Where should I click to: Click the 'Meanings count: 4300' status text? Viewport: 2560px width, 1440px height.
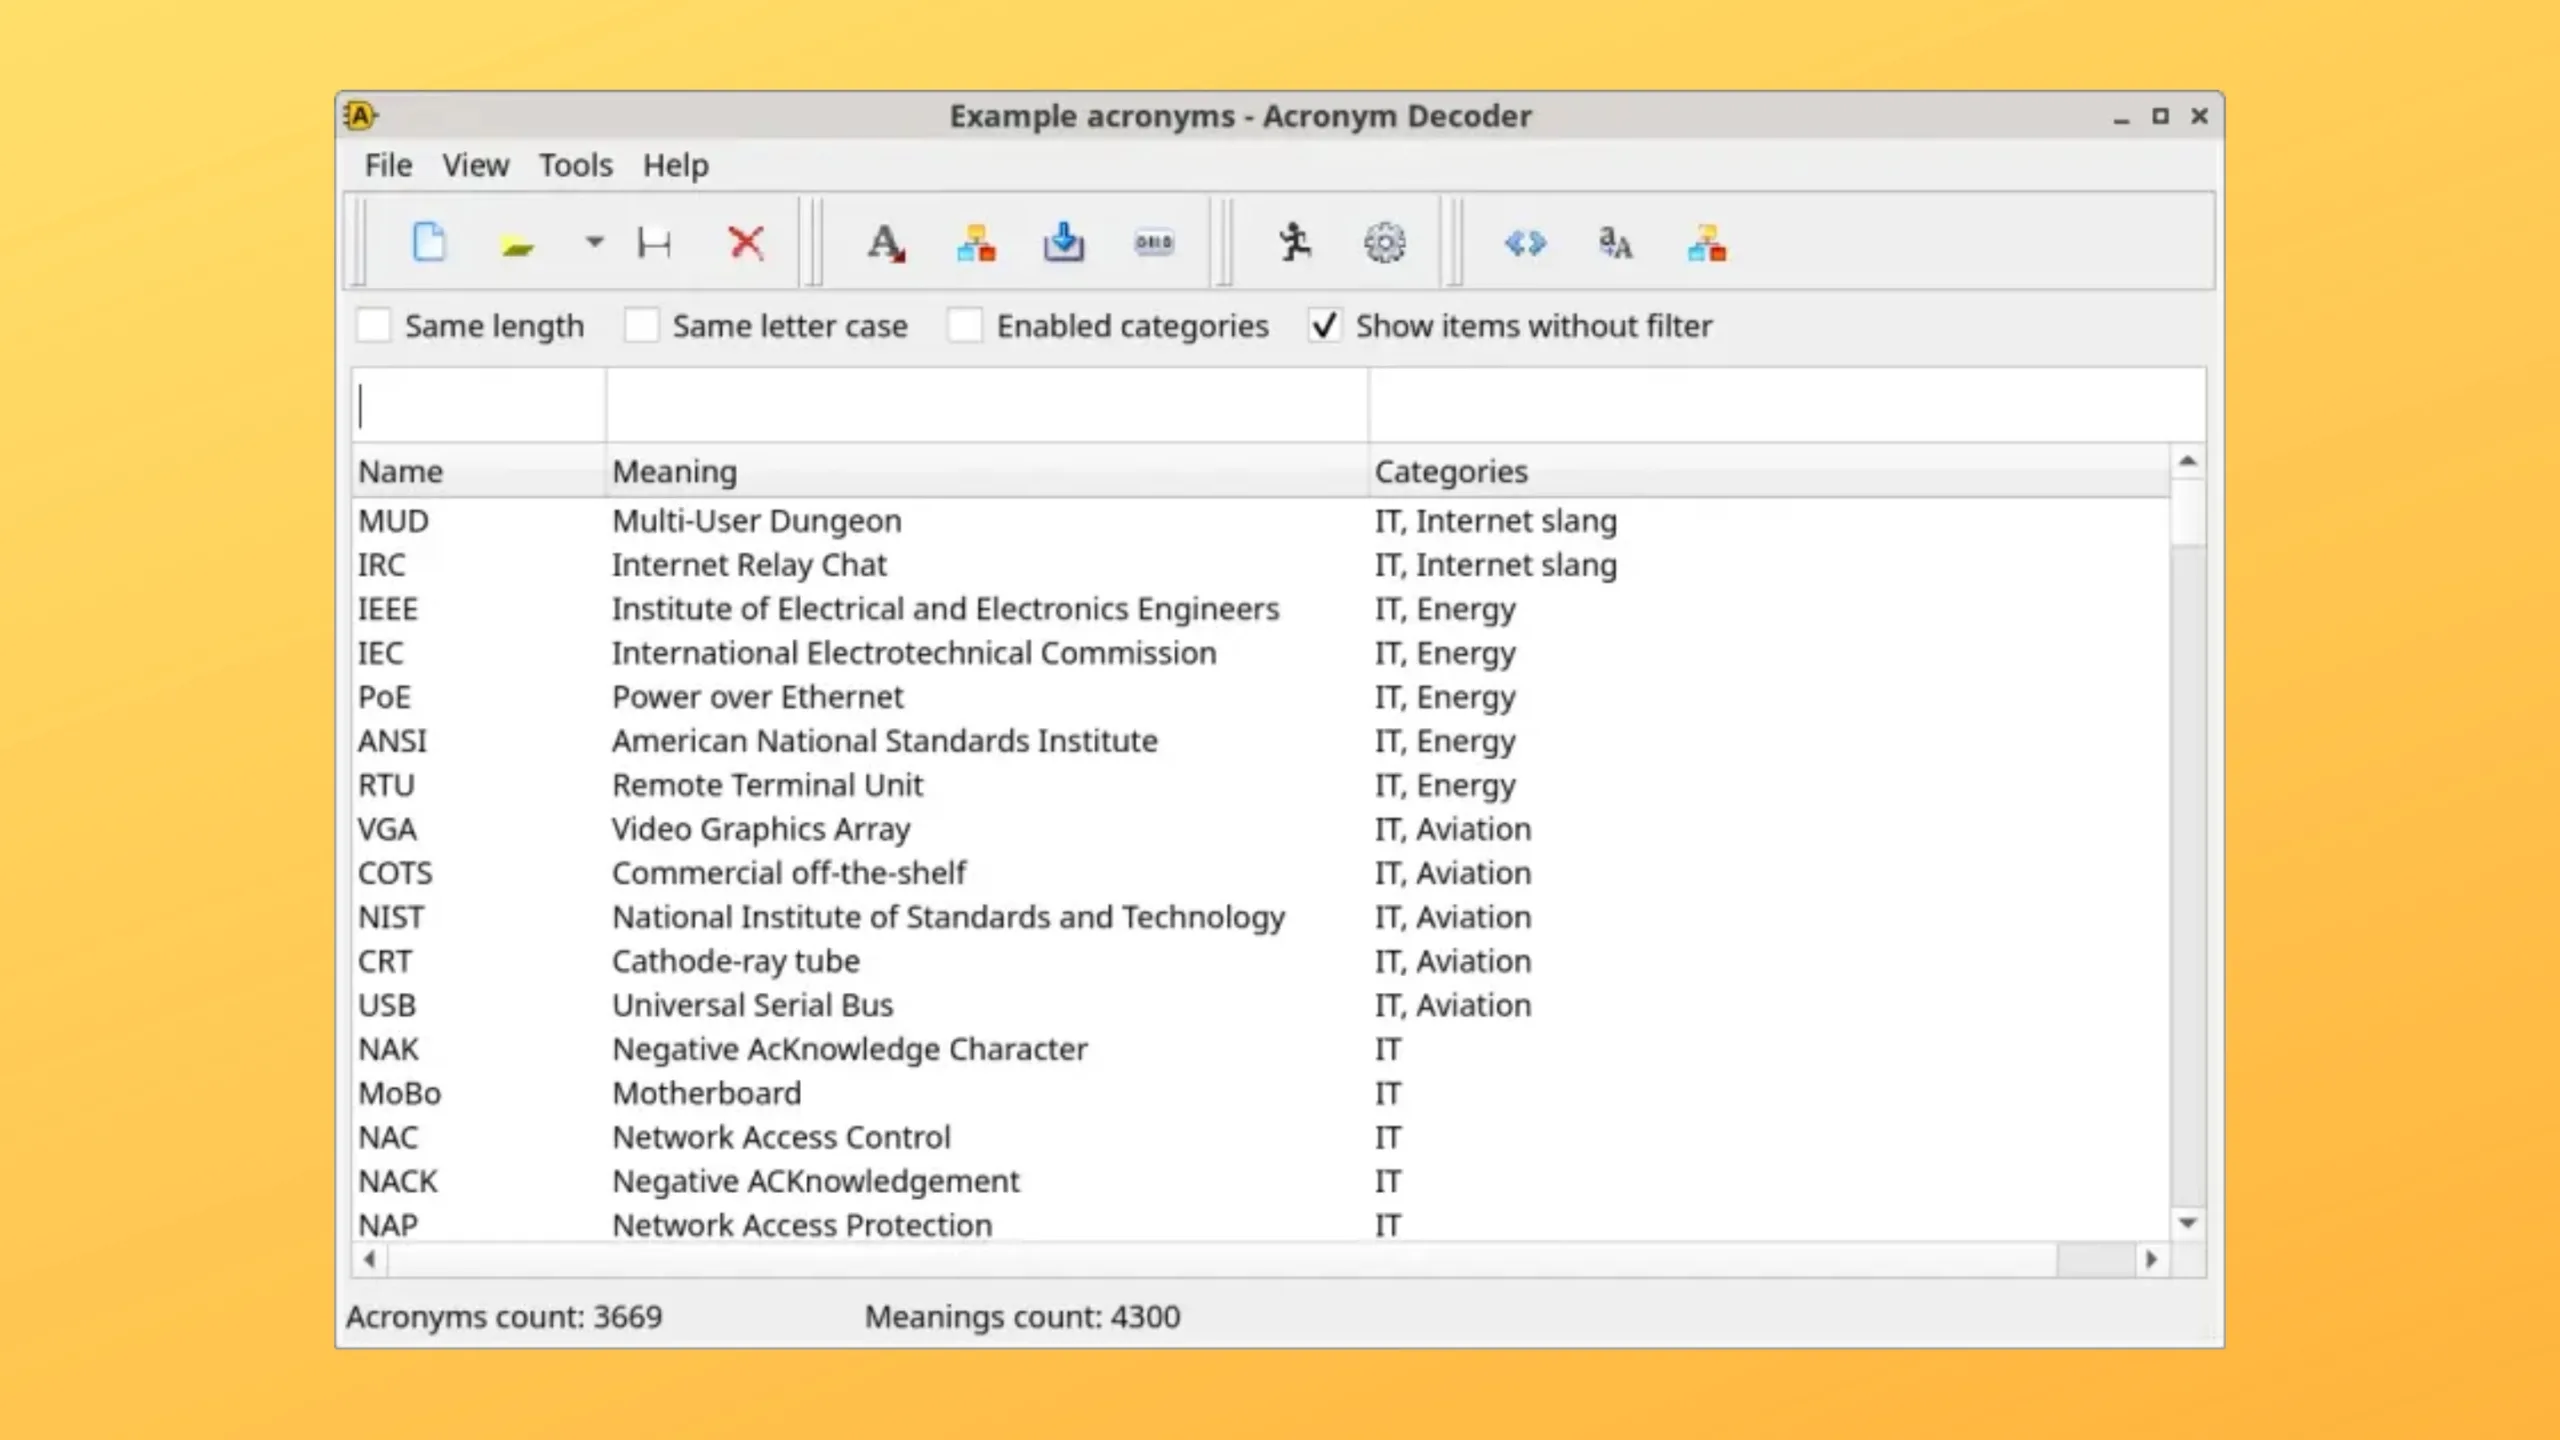click(x=1022, y=1317)
